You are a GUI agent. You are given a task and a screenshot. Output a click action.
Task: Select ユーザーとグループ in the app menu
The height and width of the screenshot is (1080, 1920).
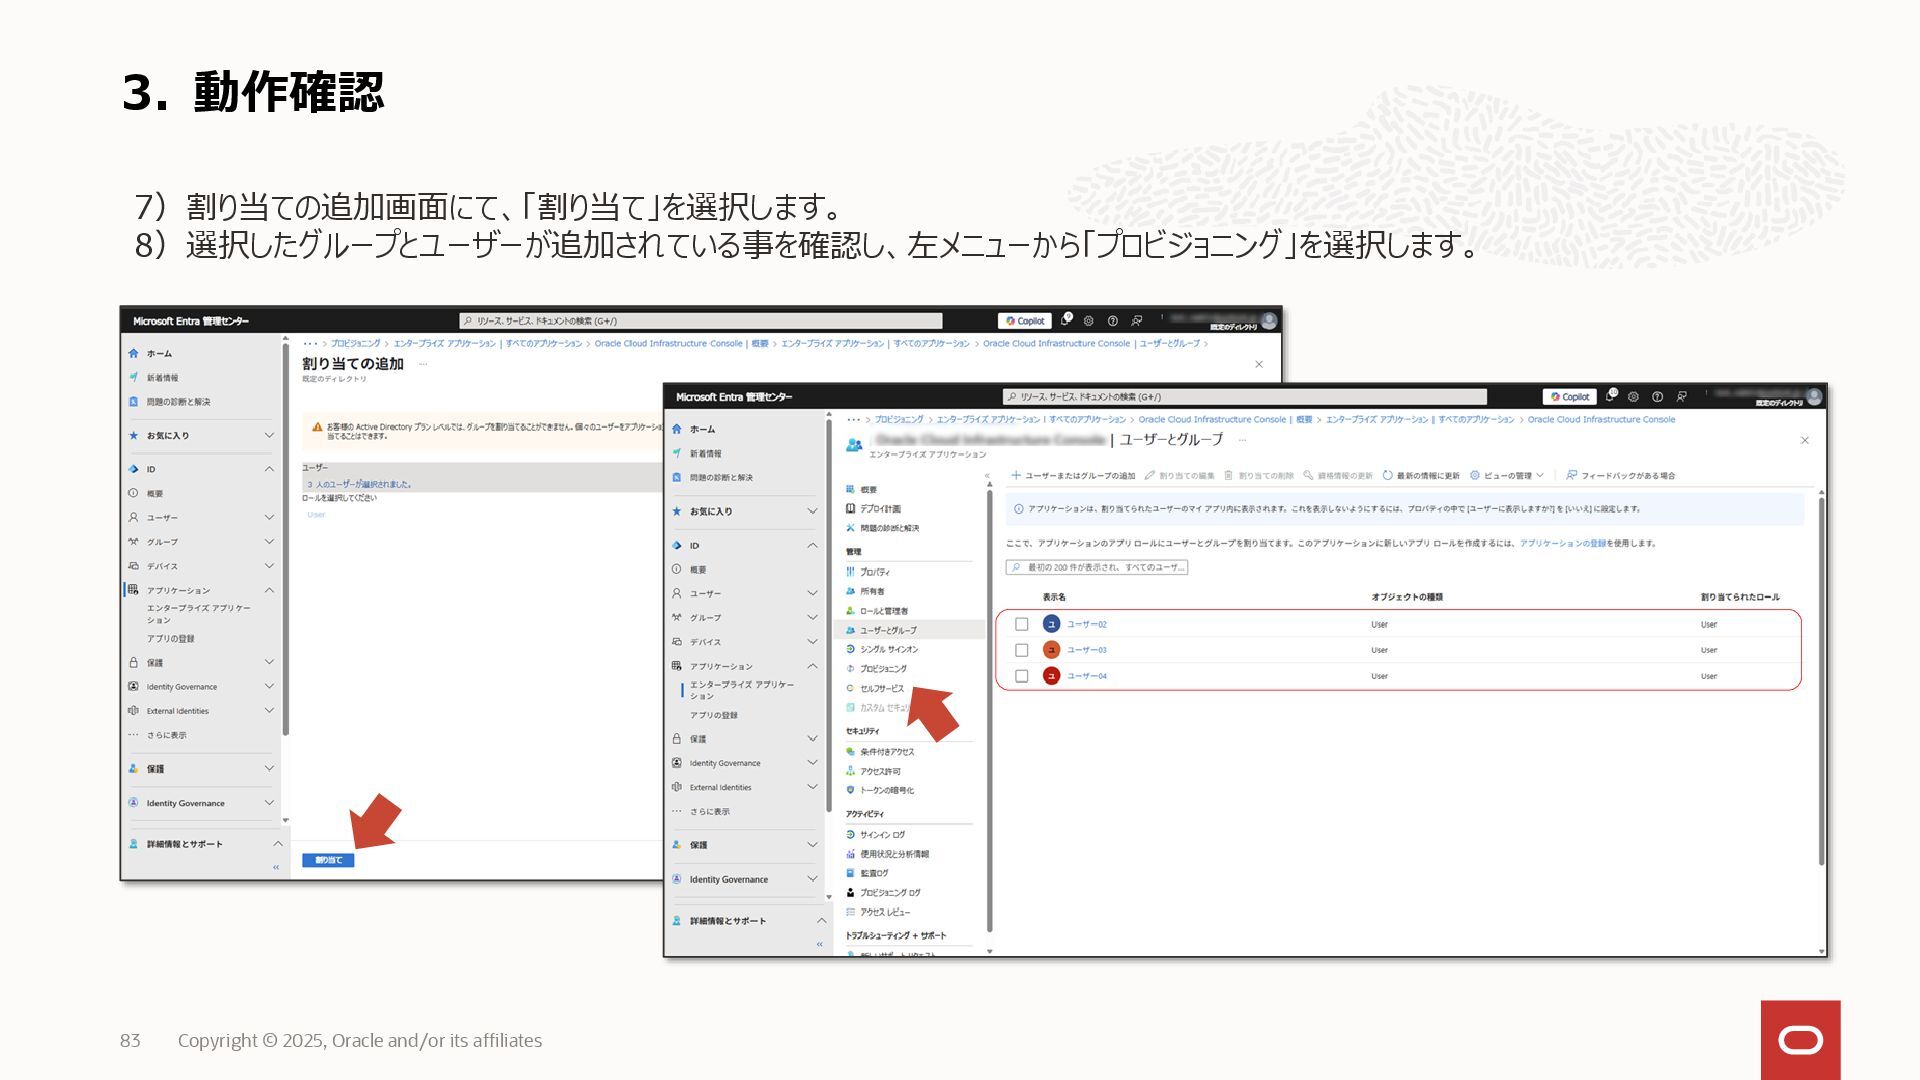click(x=908, y=630)
